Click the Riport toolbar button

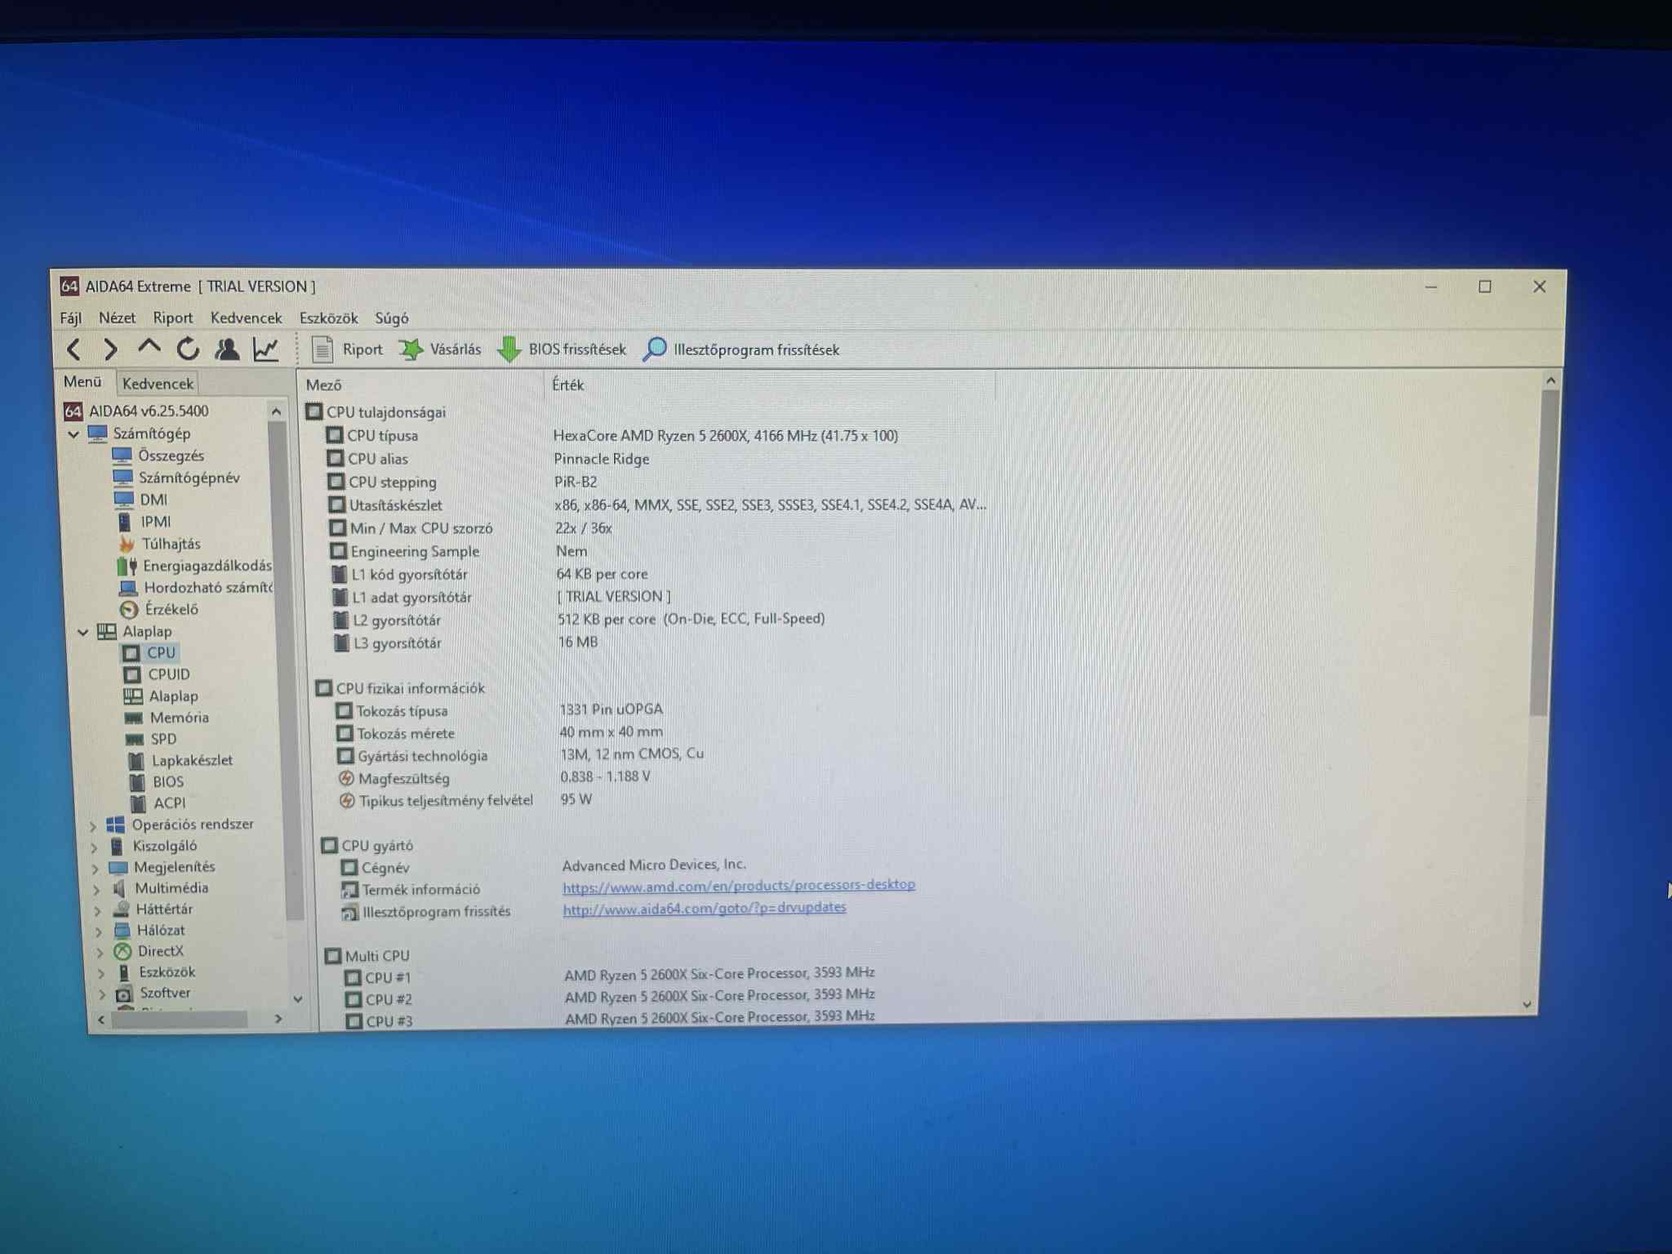(347, 349)
